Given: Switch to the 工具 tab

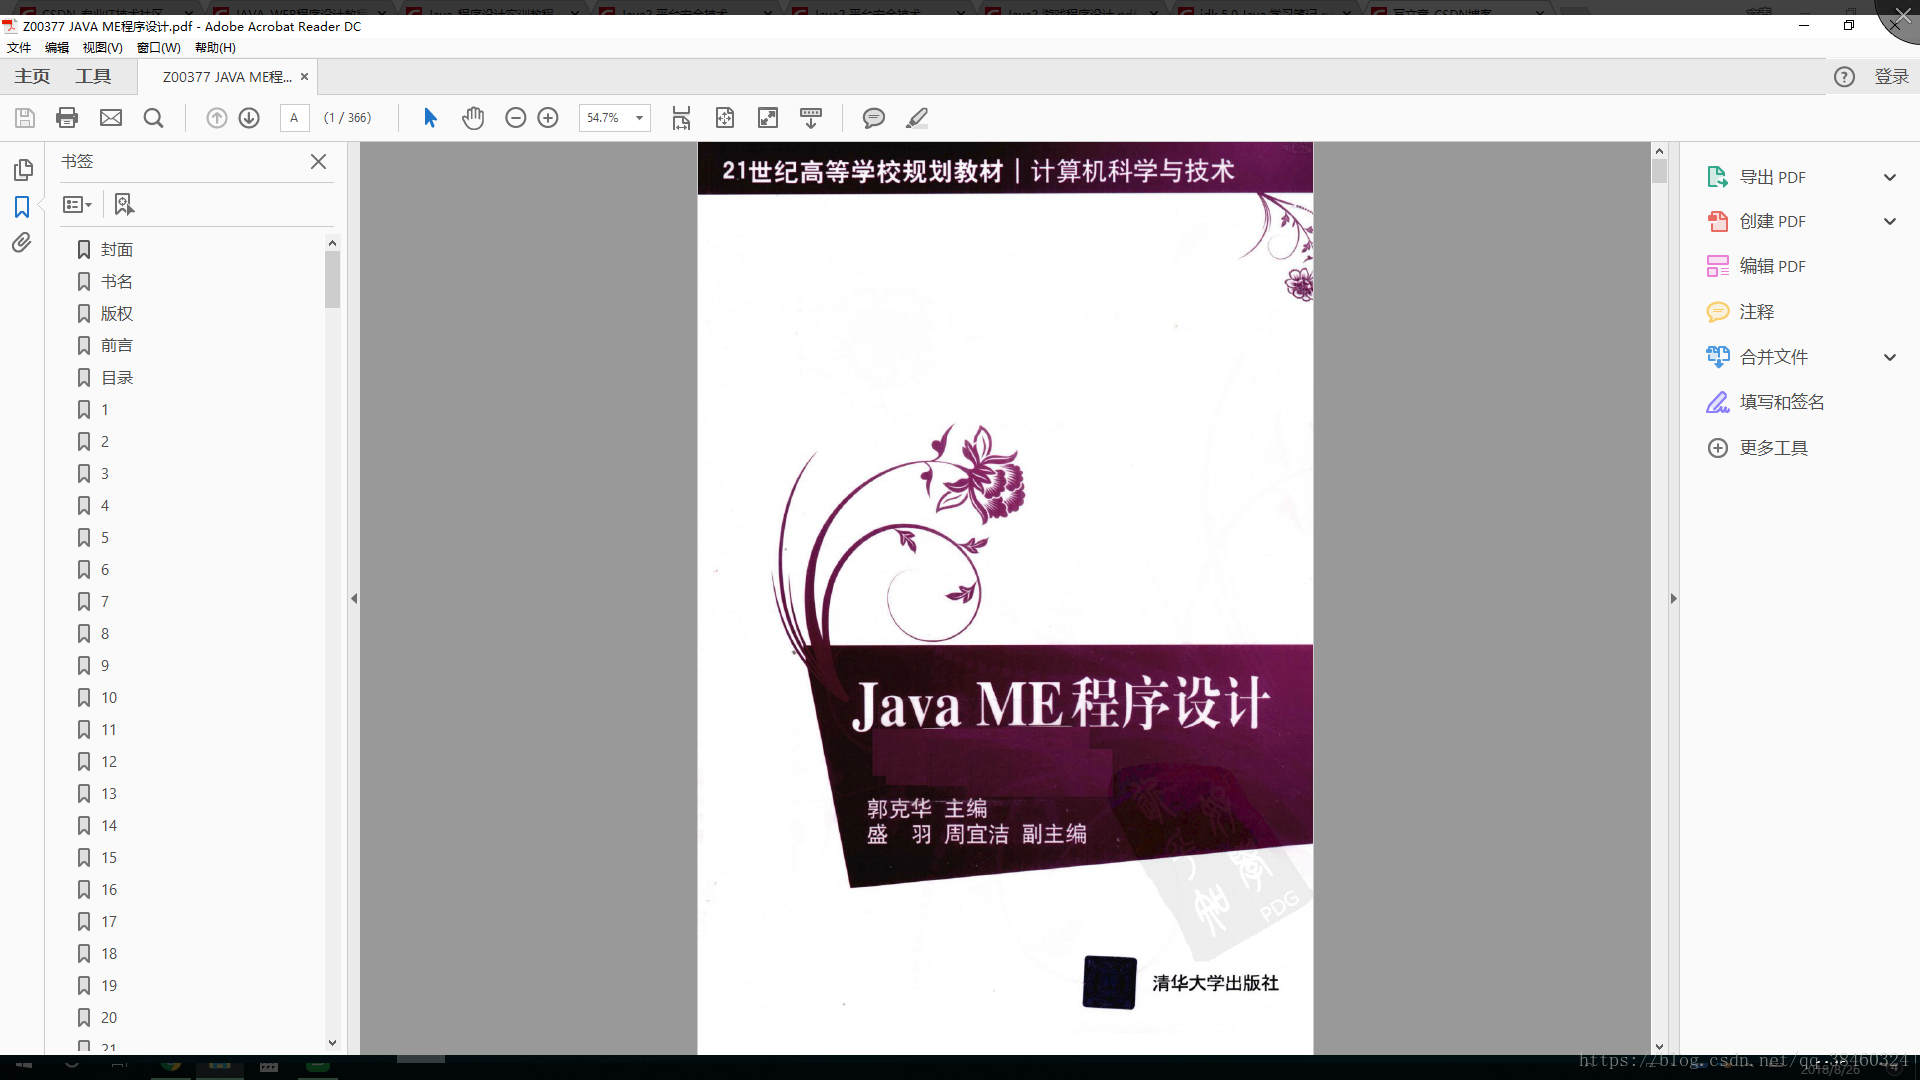Looking at the screenshot, I should [x=93, y=77].
